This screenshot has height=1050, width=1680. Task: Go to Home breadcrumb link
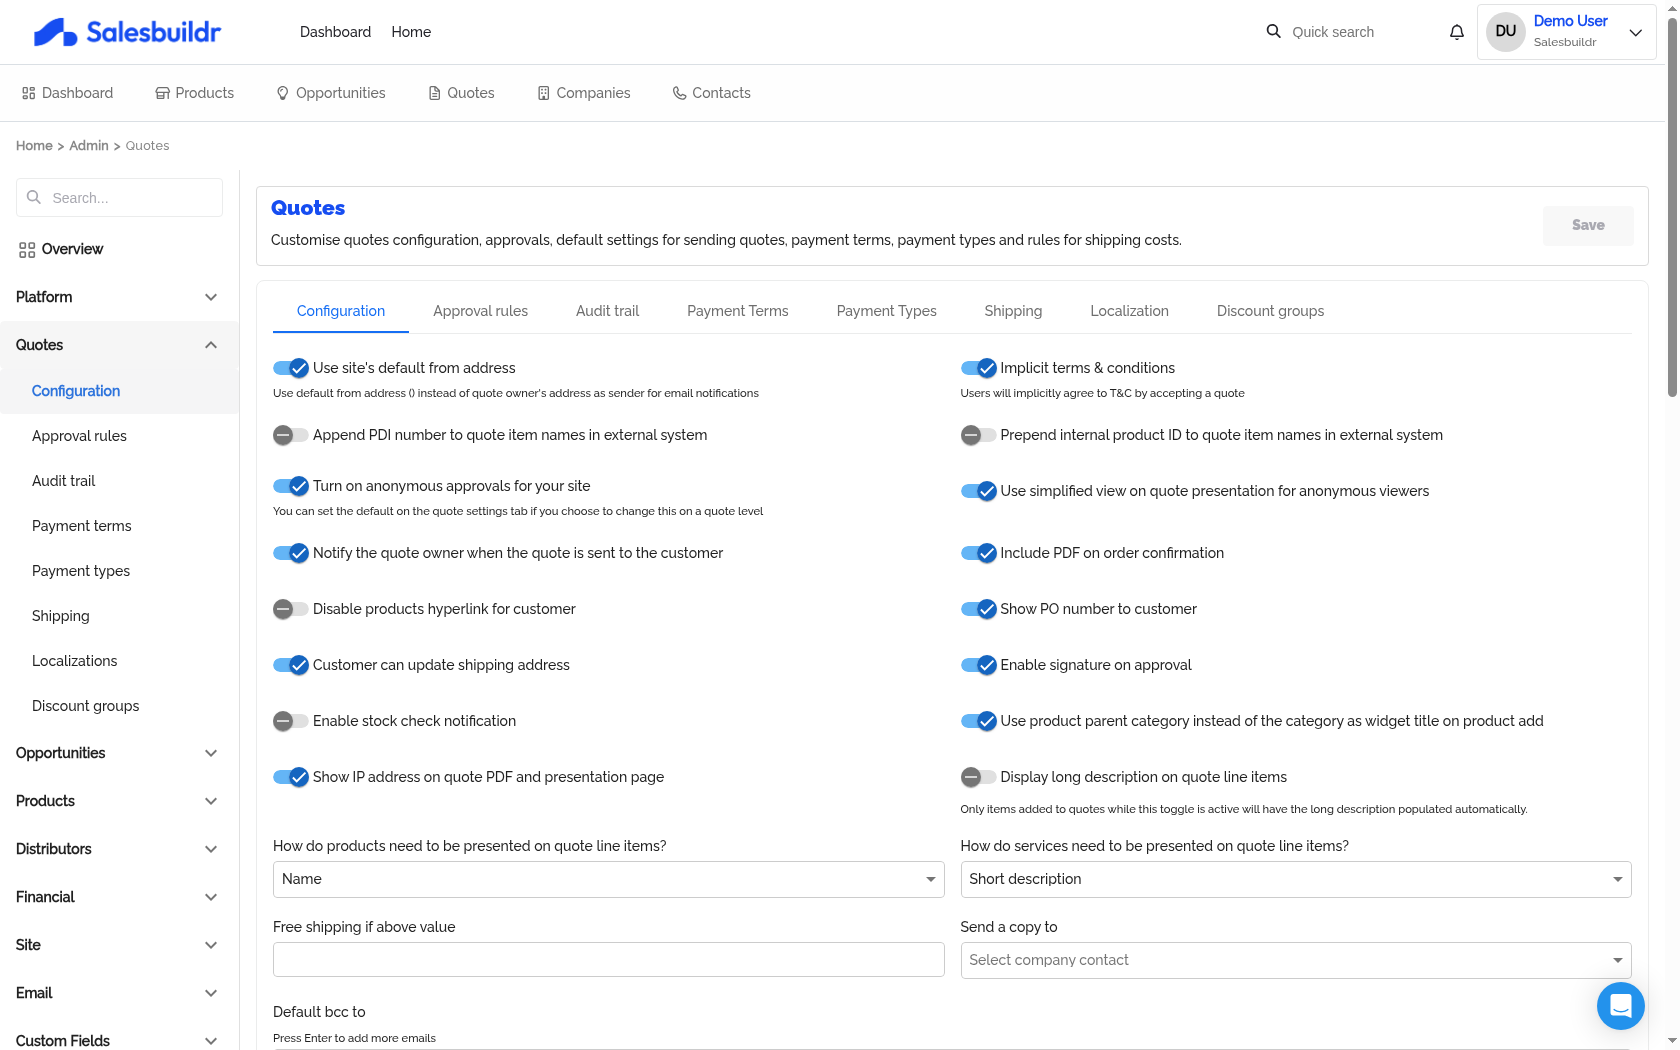click(34, 146)
